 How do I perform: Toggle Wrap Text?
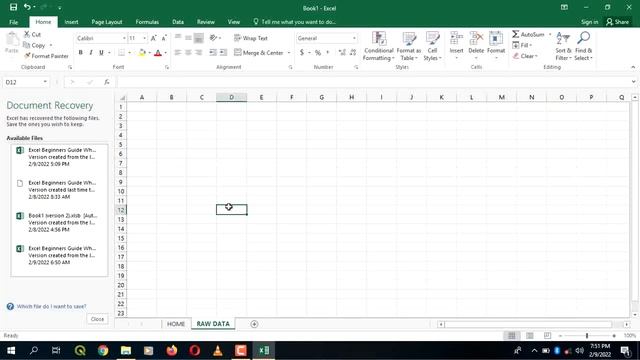[251, 38]
